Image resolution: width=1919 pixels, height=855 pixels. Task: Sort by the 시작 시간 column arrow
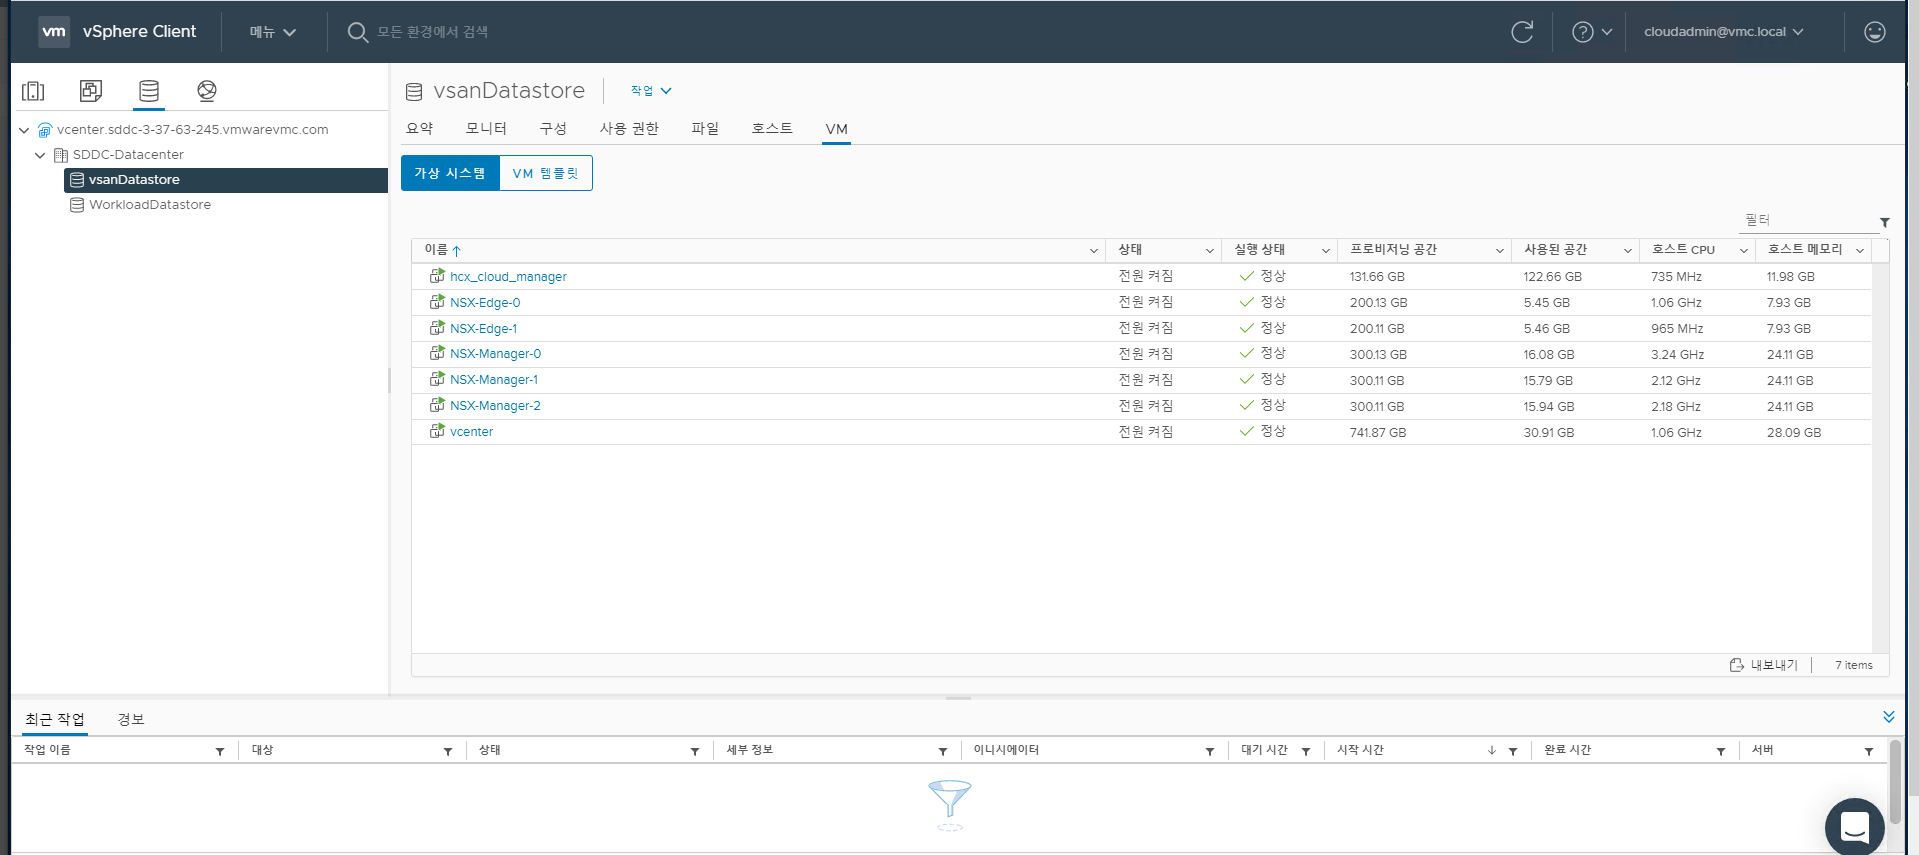(1491, 751)
